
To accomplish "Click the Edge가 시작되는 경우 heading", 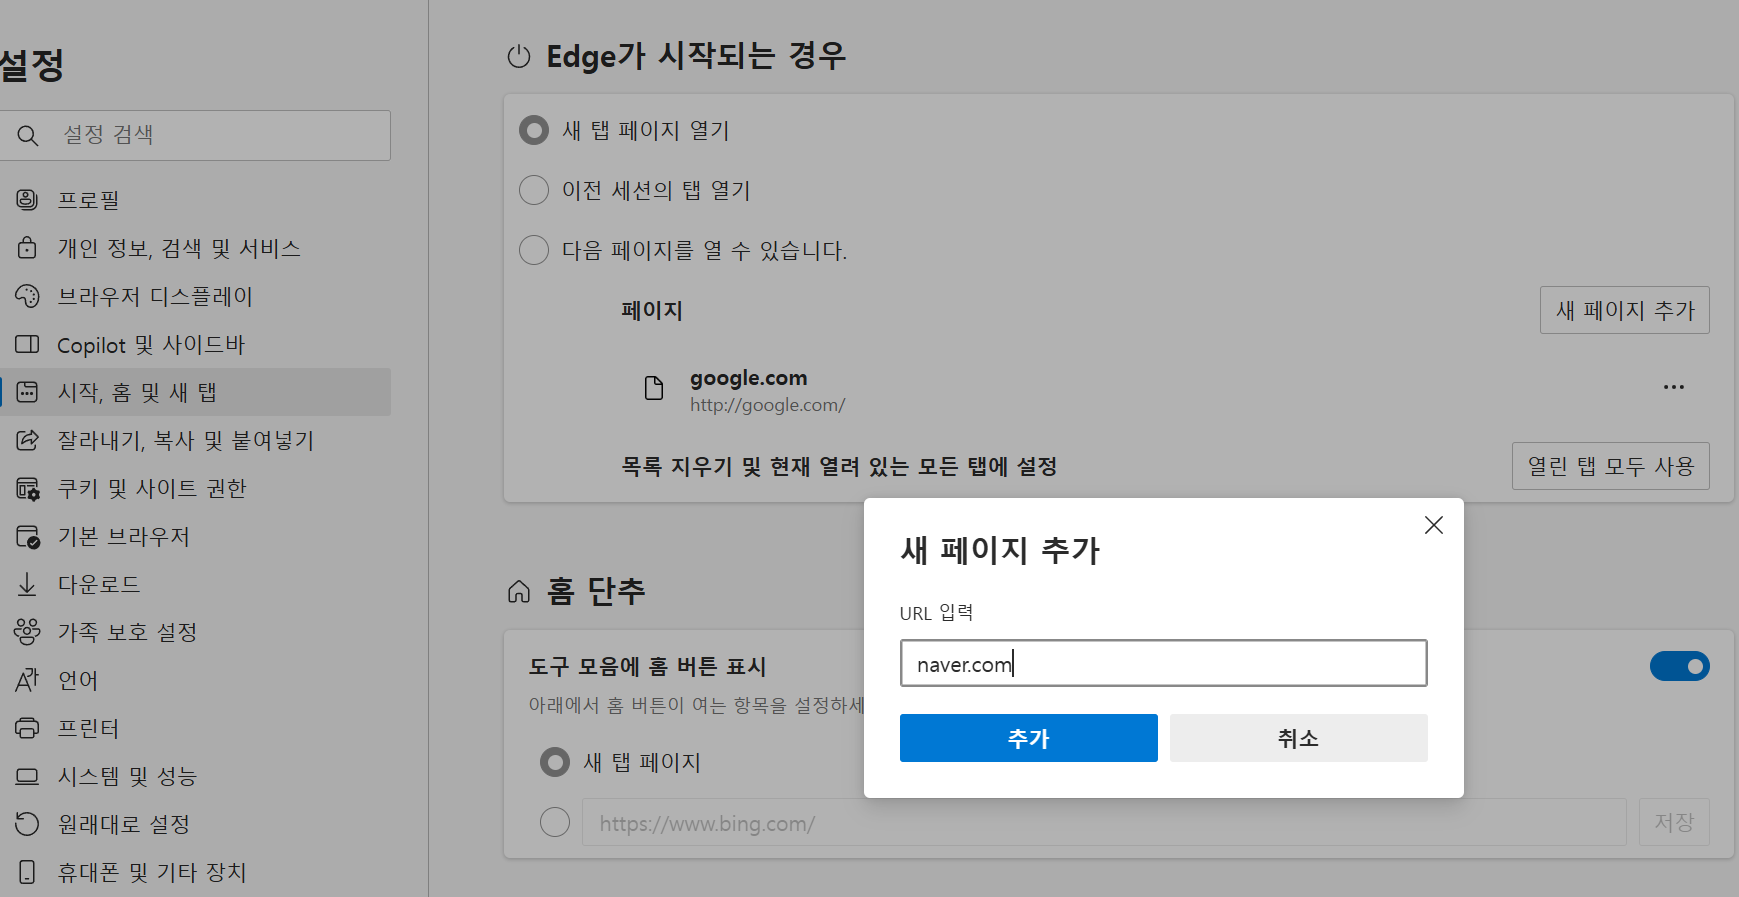I will tap(697, 56).
